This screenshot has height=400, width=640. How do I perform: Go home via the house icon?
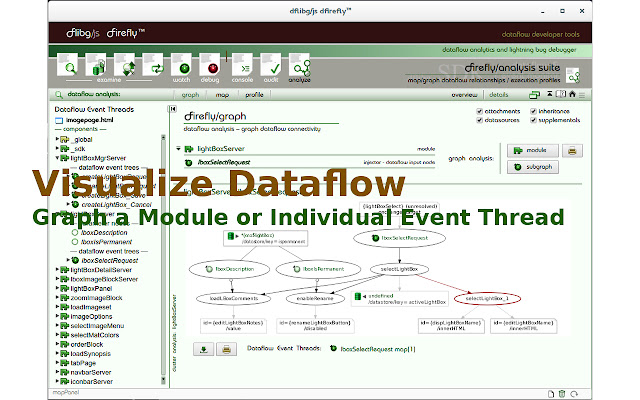click(x=572, y=94)
